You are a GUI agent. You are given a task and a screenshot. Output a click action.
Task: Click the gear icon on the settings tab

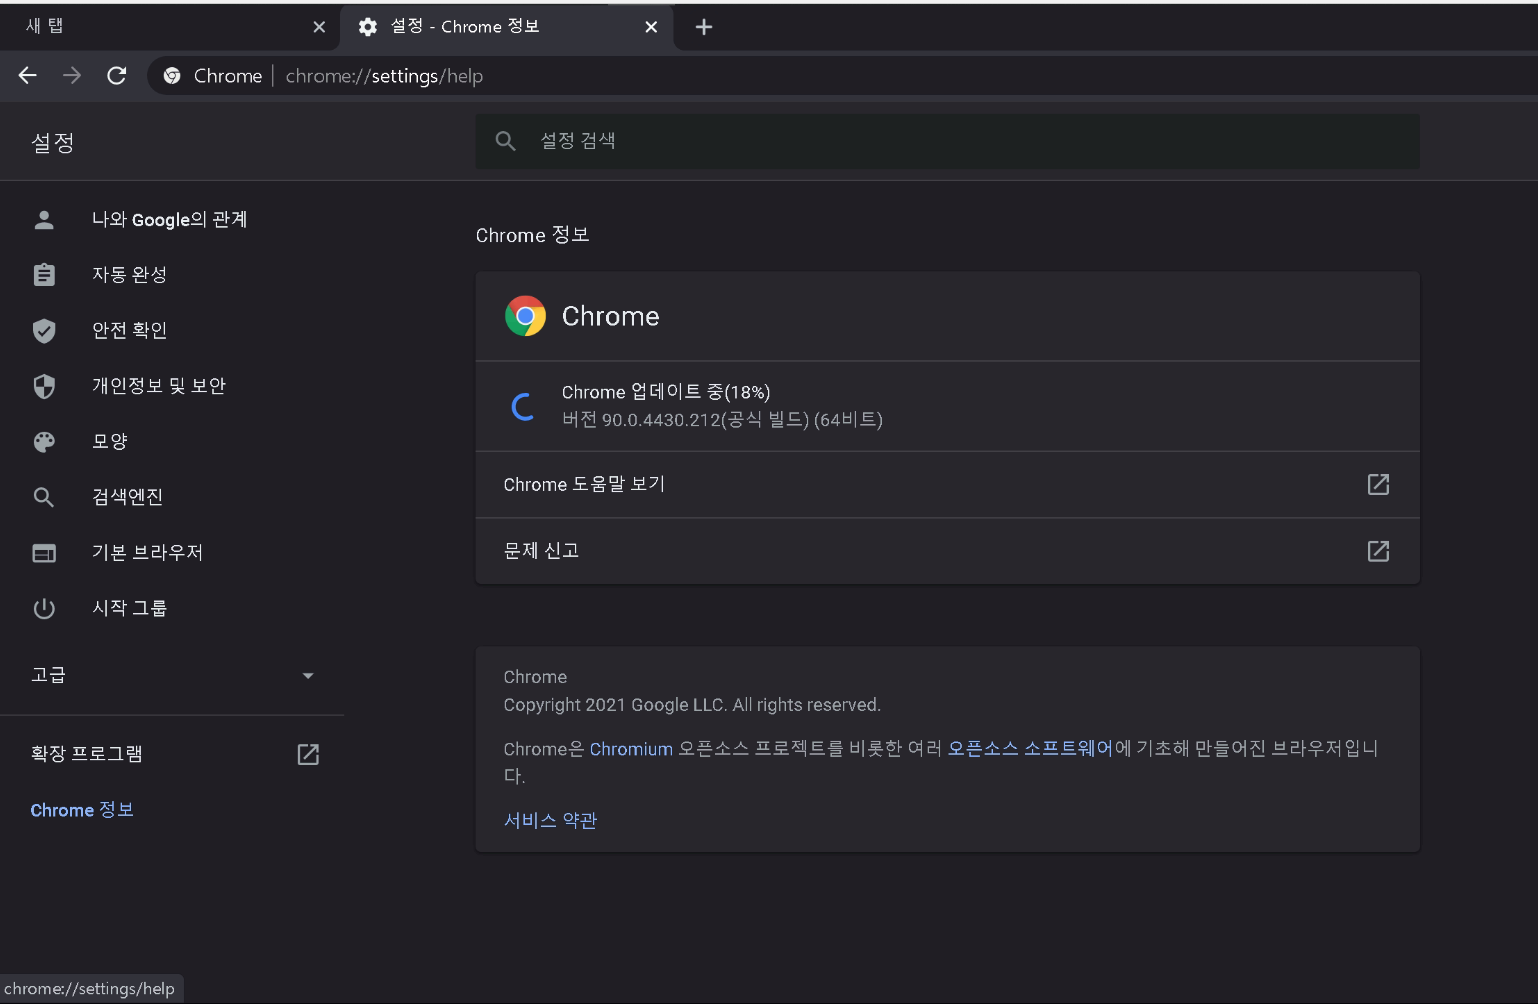368,27
